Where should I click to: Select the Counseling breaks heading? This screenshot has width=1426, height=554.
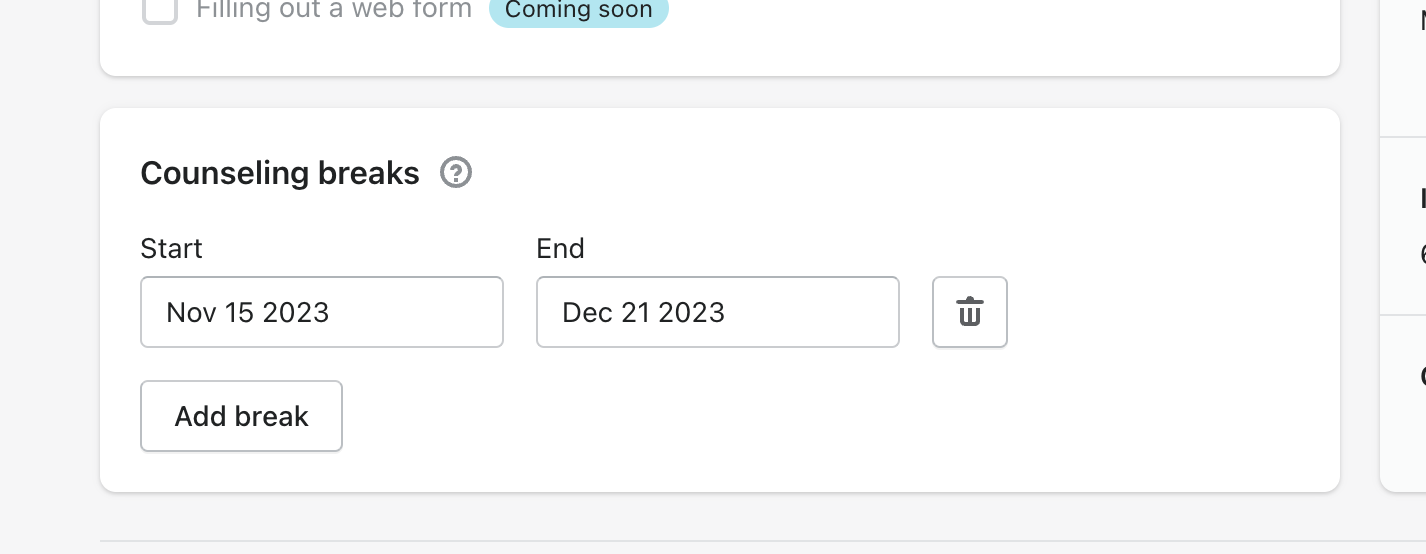[280, 173]
